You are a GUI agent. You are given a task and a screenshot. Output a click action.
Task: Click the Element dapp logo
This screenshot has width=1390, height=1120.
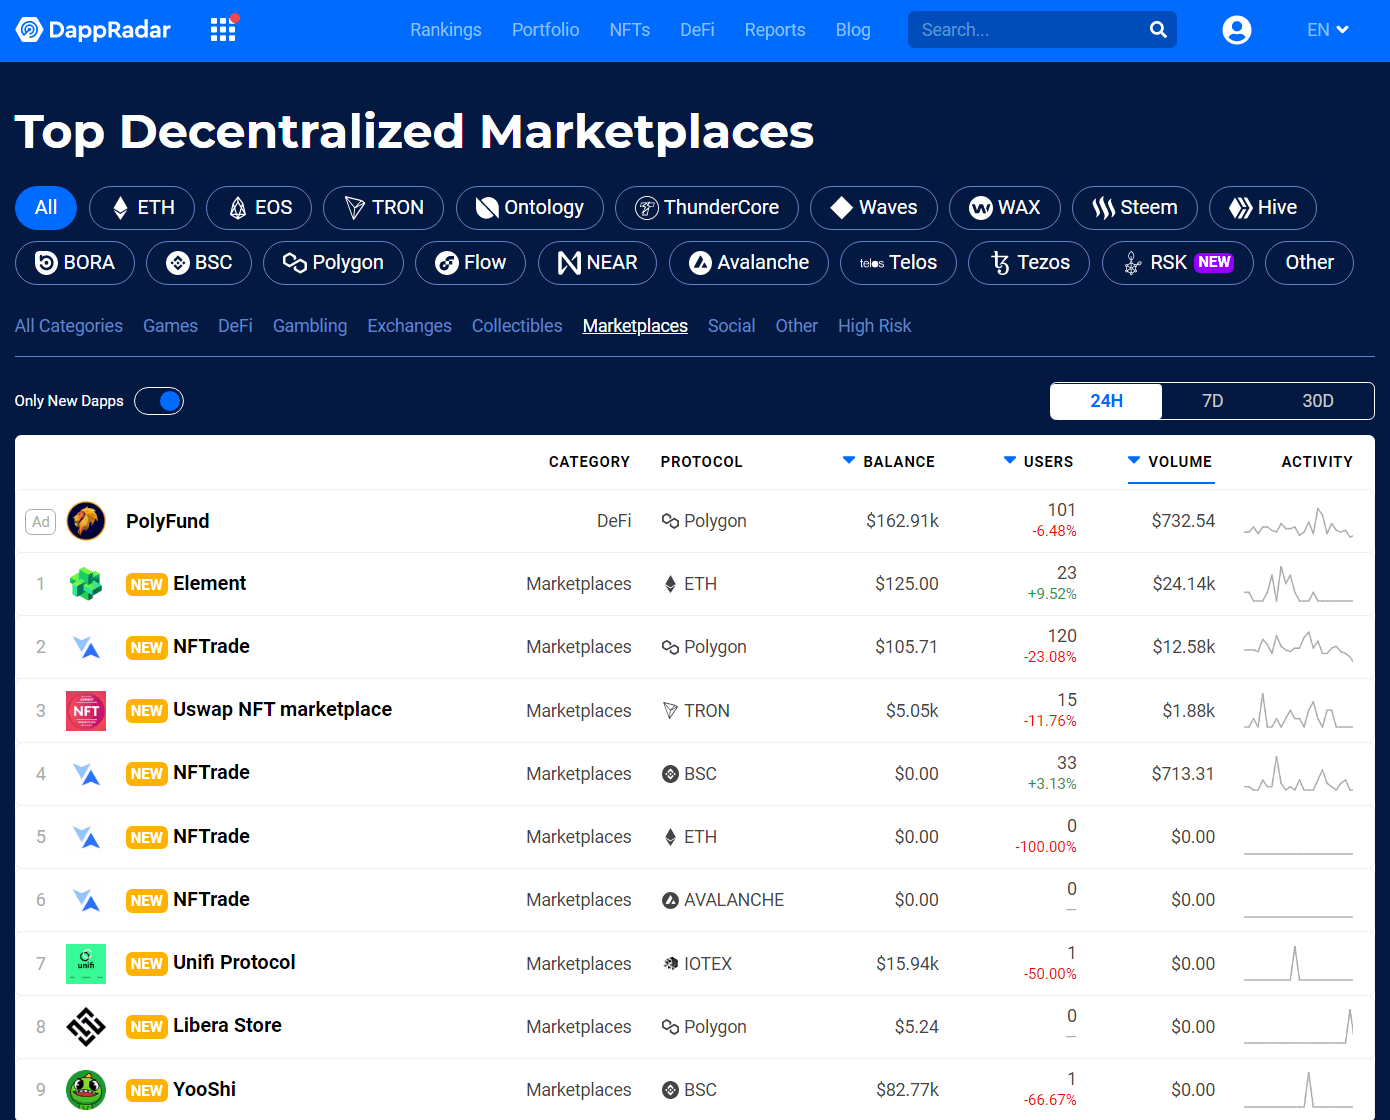[x=86, y=583]
